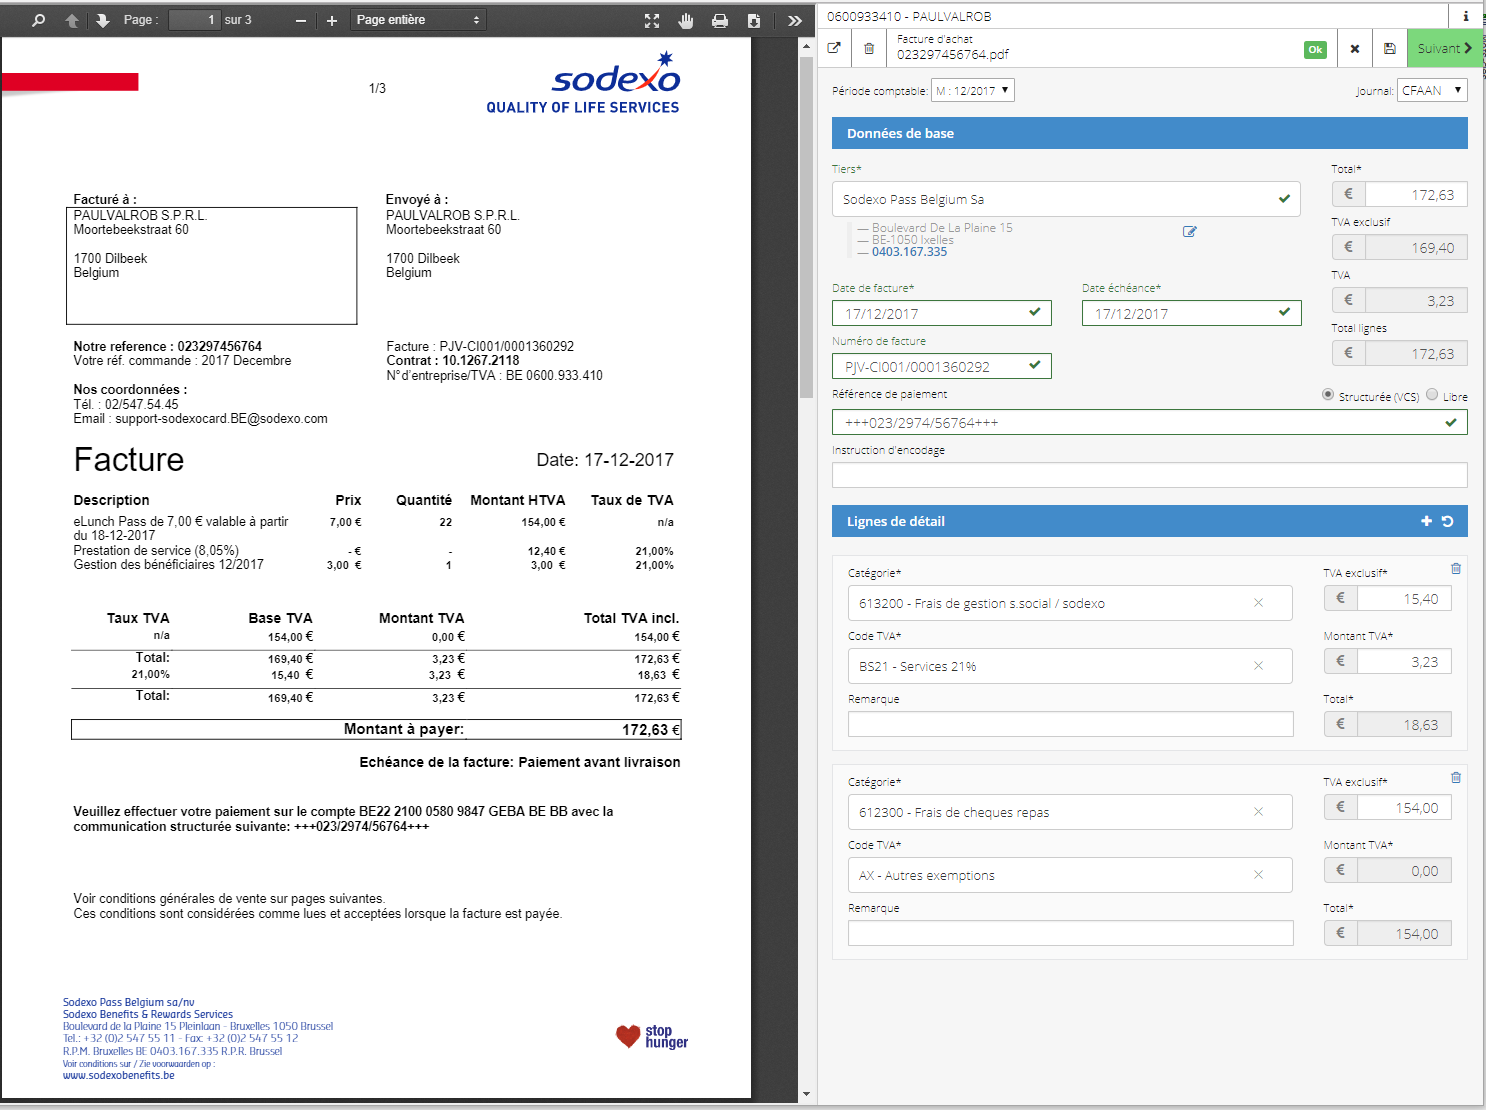
Task: Activate the hand pan tool
Action: (686, 20)
